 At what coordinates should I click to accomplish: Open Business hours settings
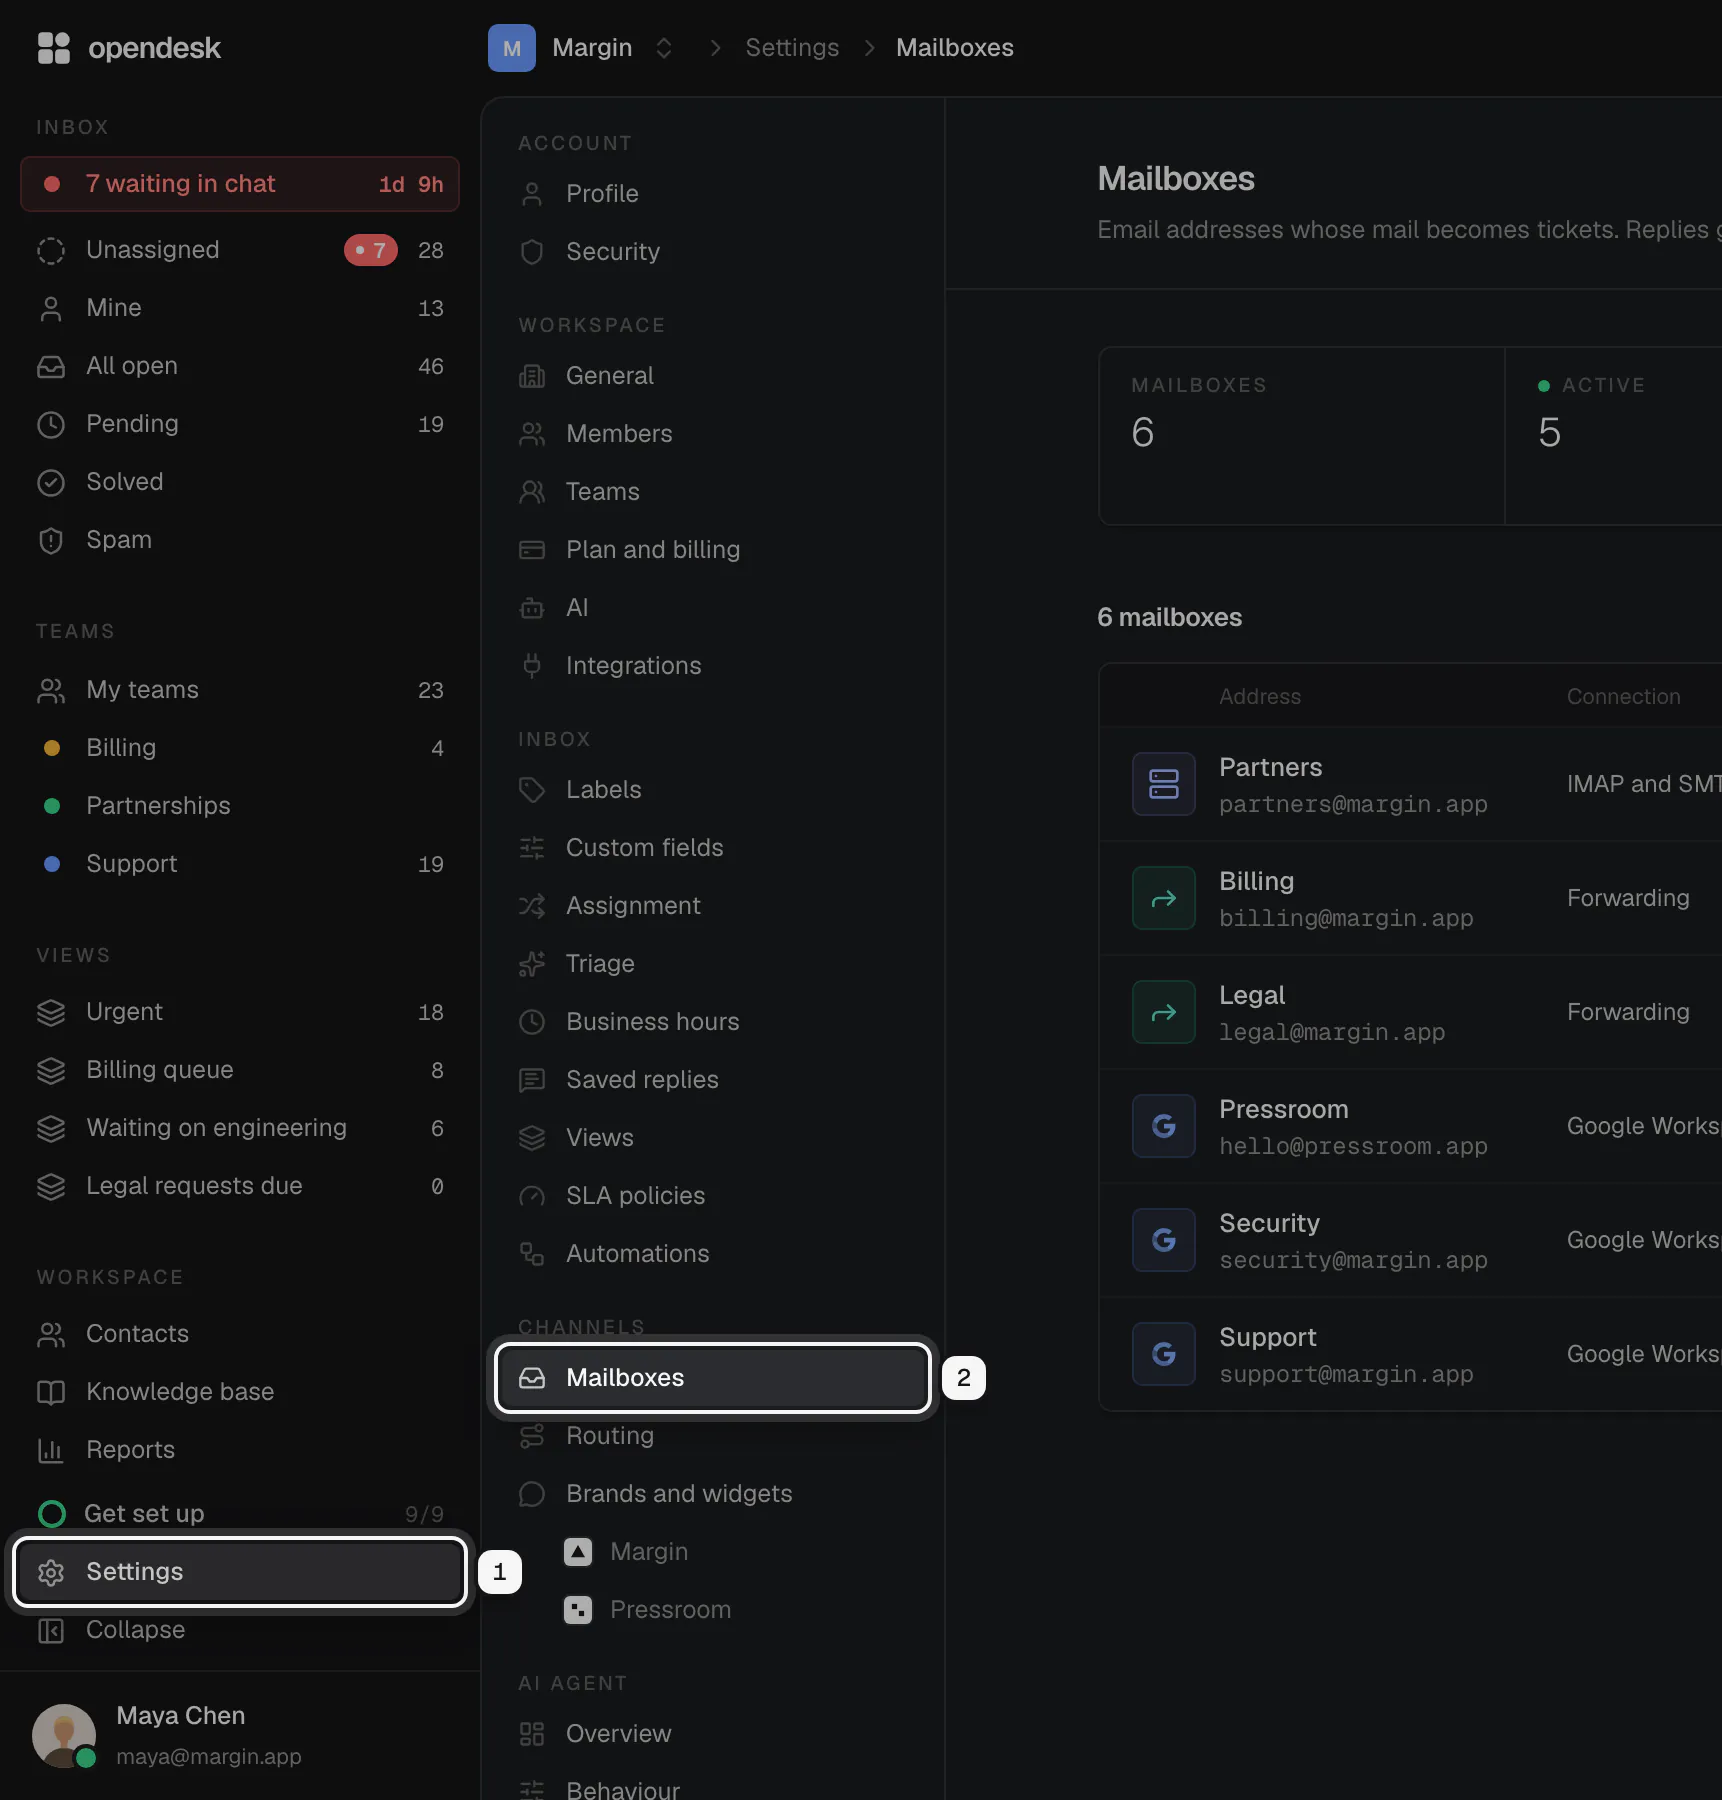[713, 1022]
